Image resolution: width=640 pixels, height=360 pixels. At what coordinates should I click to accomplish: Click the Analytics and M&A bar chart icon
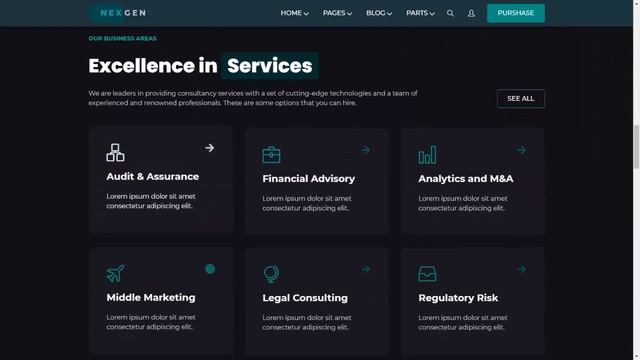pyautogui.click(x=427, y=155)
